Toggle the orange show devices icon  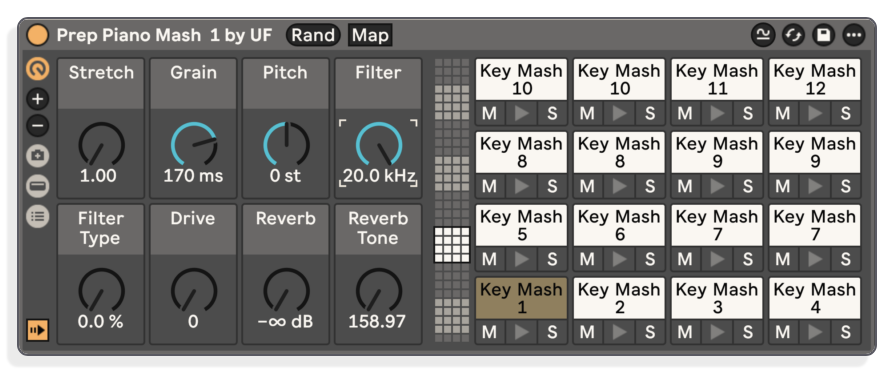coord(38,330)
